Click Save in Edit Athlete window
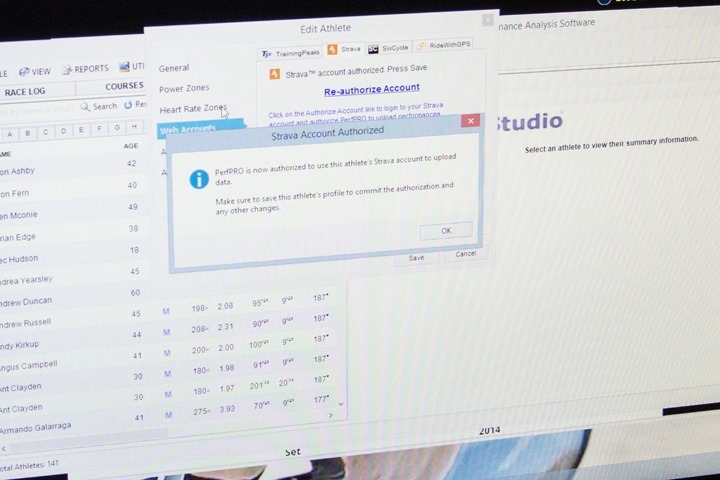Image resolution: width=720 pixels, height=480 pixels. (416, 258)
